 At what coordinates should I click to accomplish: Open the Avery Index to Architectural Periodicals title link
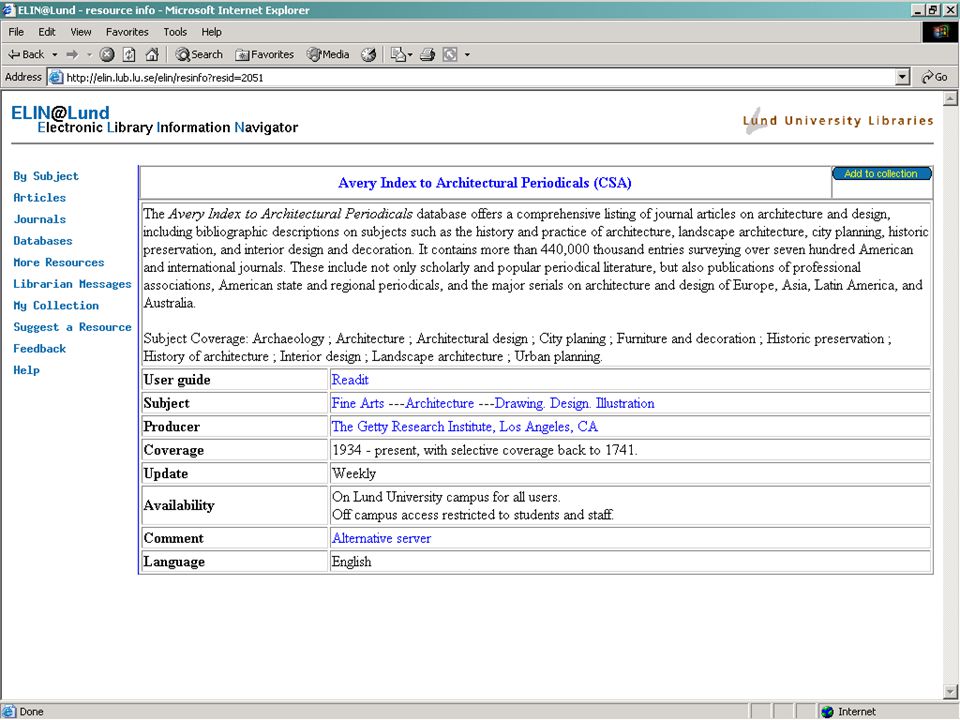click(x=485, y=182)
